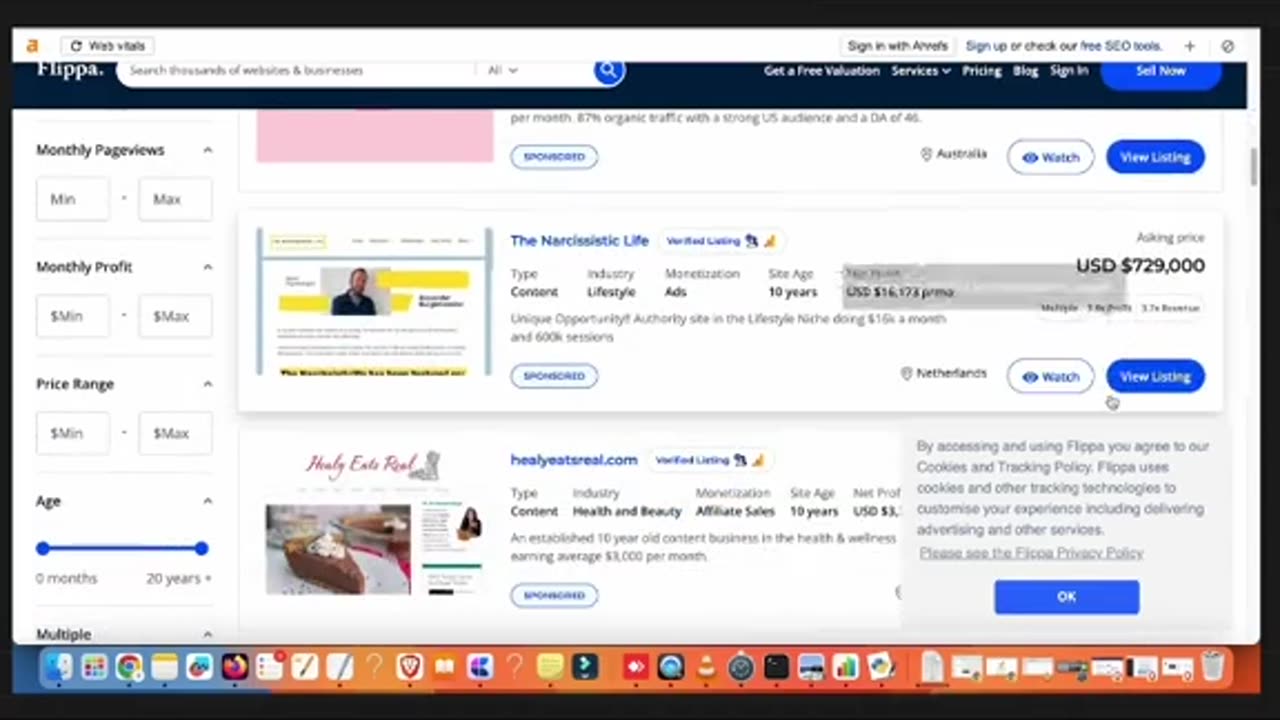Open The Narcissistic Life thumbnail
1280x720 pixels.
[x=375, y=302]
